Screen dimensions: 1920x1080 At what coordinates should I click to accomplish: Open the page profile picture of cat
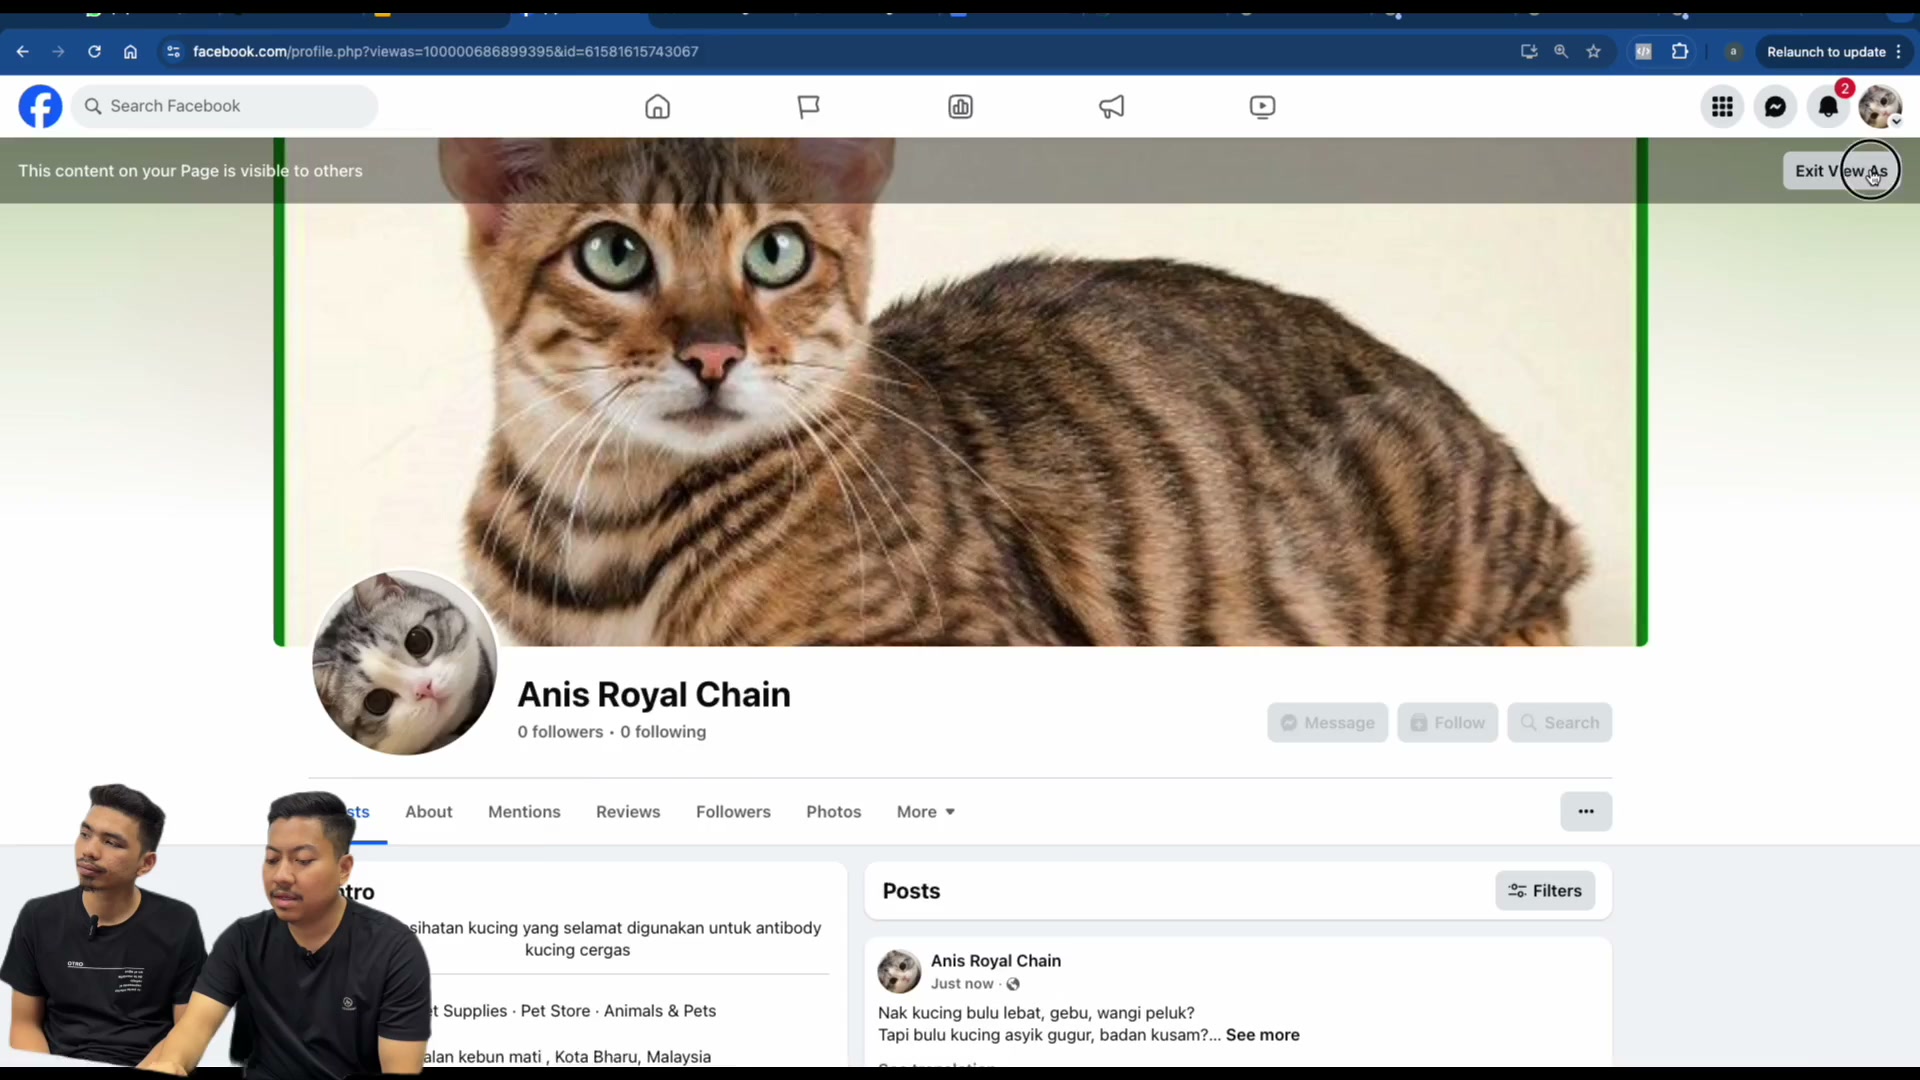pyautogui.click(x=404, y=663)
